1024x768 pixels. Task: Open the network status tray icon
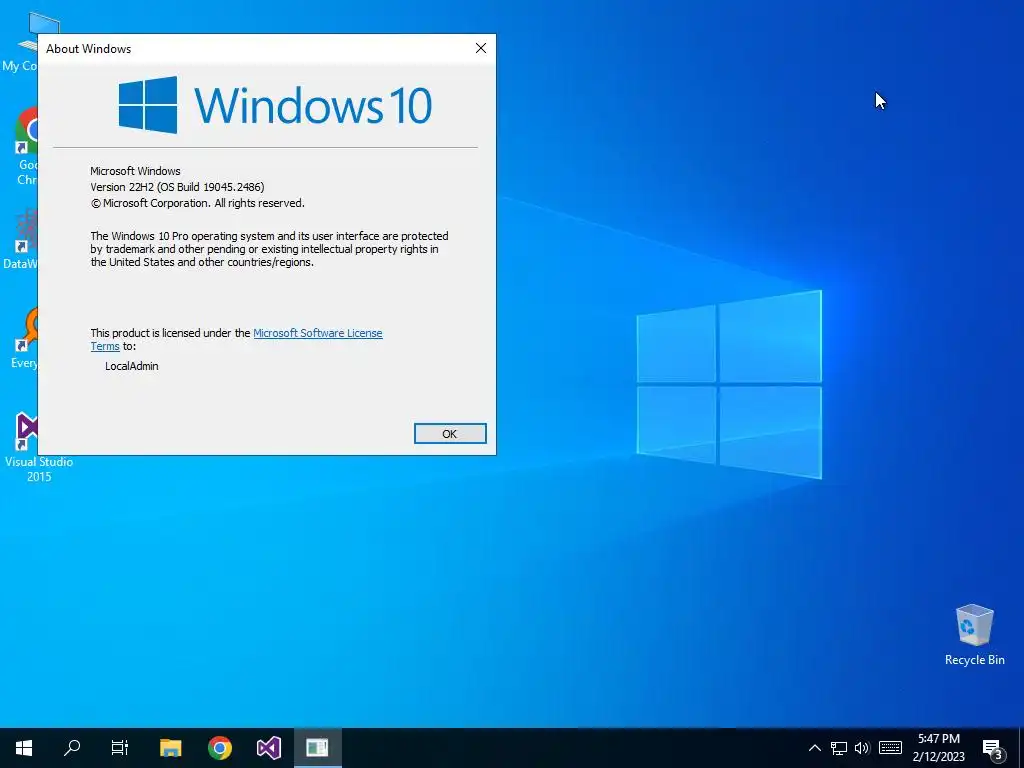[839, 748]
